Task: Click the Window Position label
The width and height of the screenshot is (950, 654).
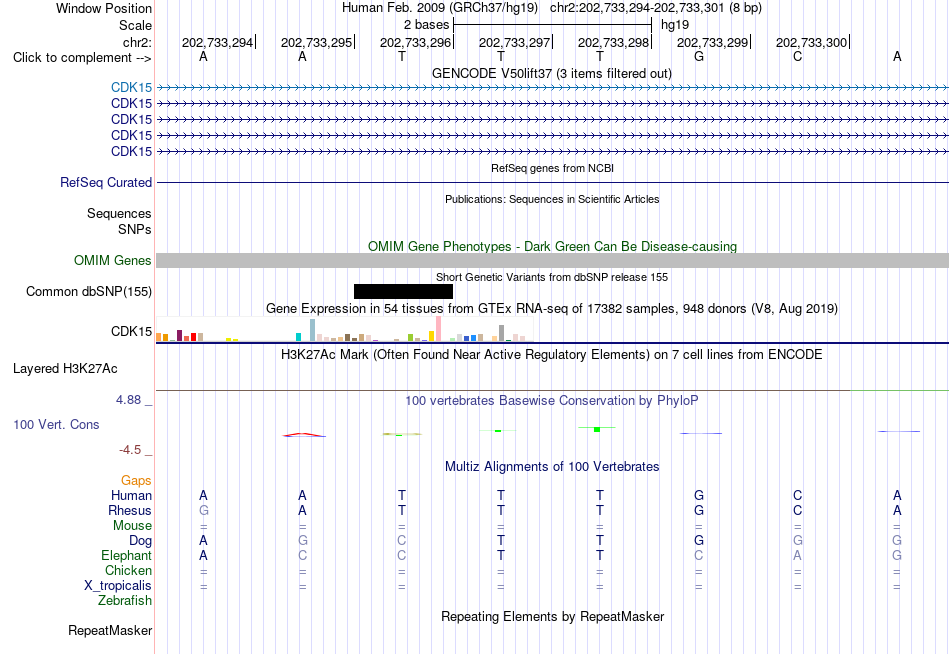Action: point(104,8)
